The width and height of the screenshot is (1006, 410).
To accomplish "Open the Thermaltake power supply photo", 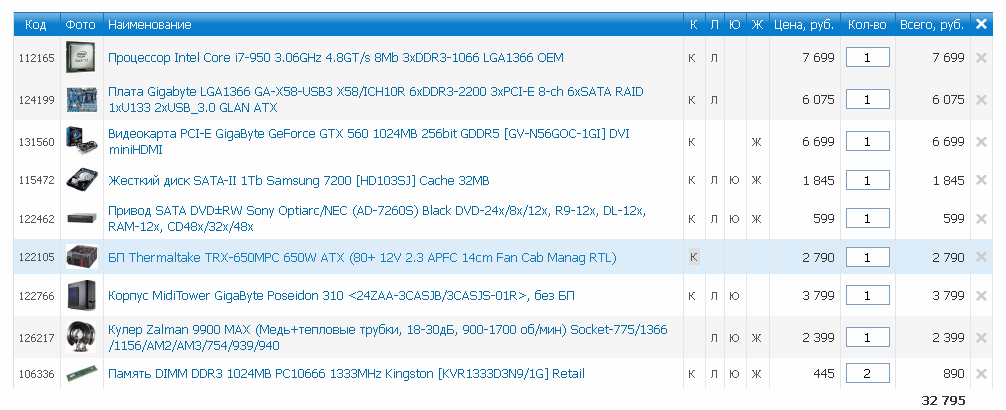I will coord(81,257).
